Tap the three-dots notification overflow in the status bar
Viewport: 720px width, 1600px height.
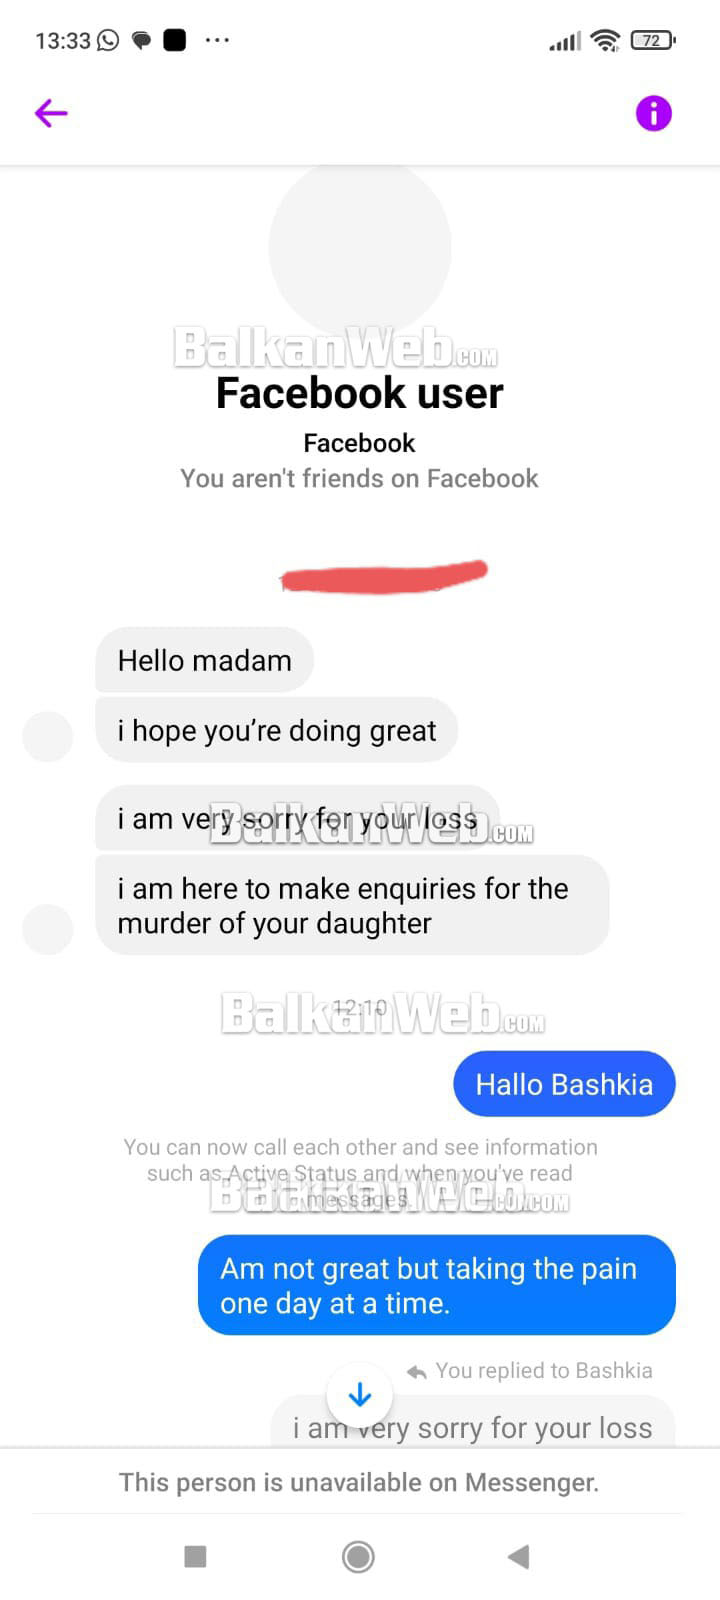click(217, 40)
